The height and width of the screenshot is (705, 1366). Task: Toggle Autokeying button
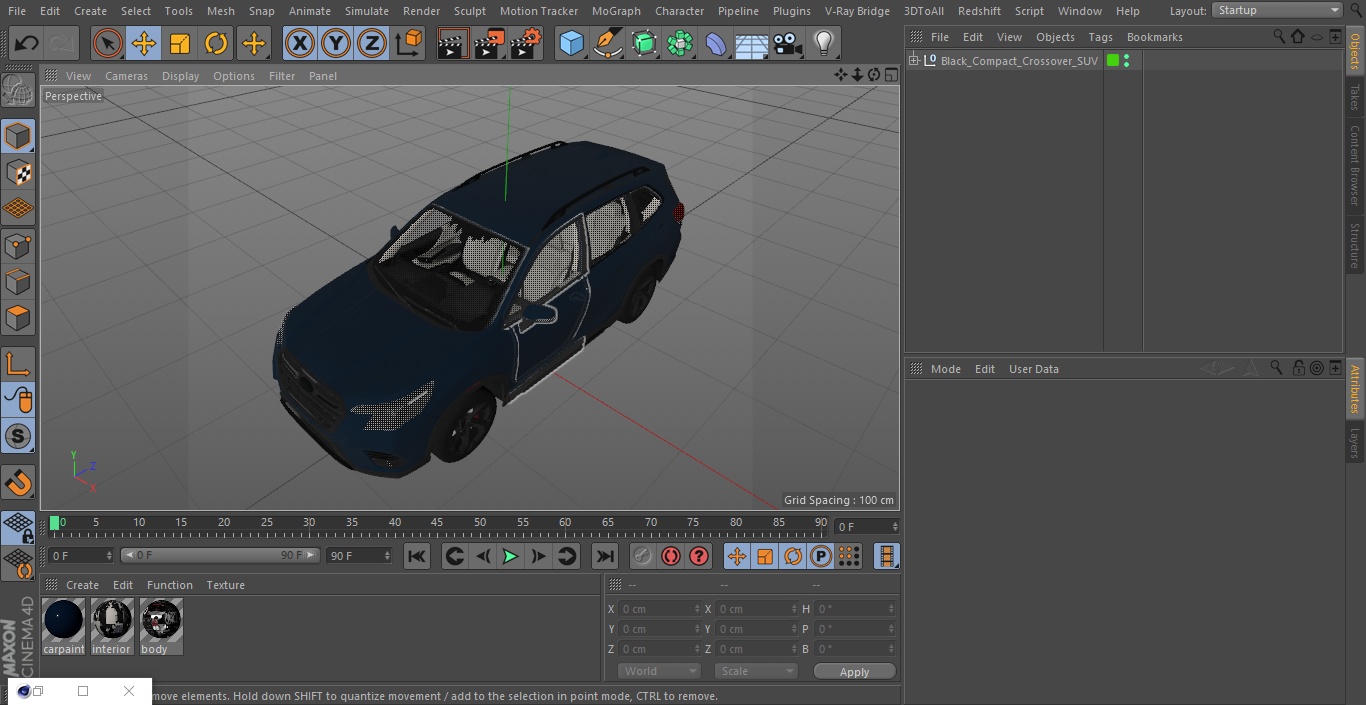coord(671,556)
